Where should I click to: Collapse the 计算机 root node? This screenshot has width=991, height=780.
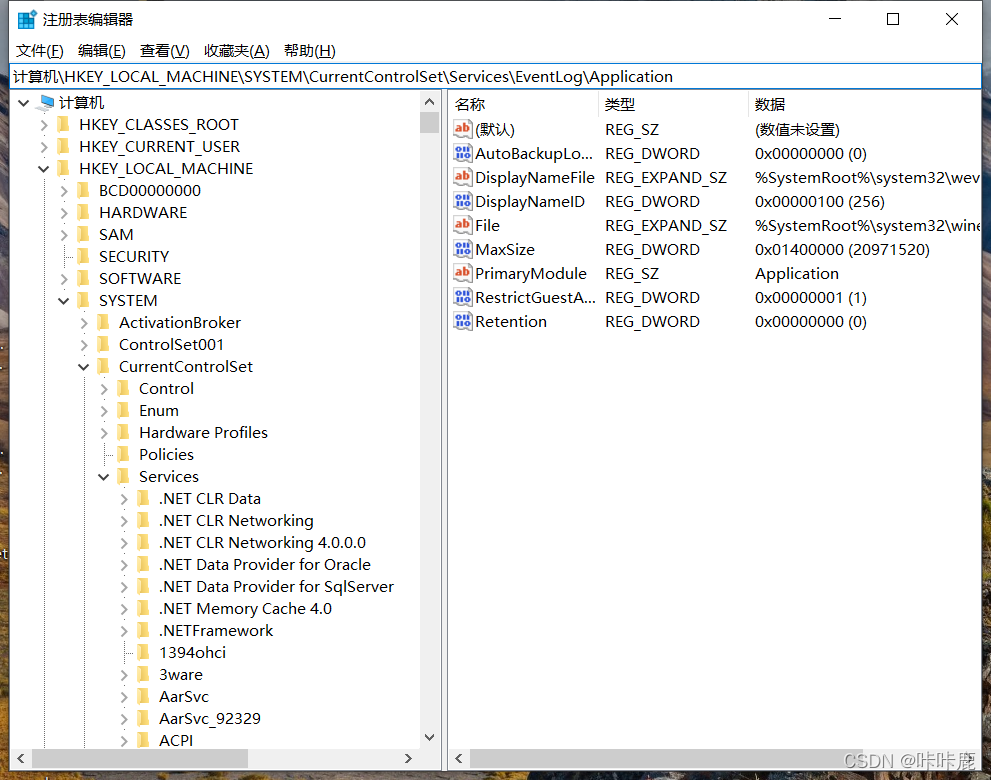pyautogui.click(x=23, y=102)
